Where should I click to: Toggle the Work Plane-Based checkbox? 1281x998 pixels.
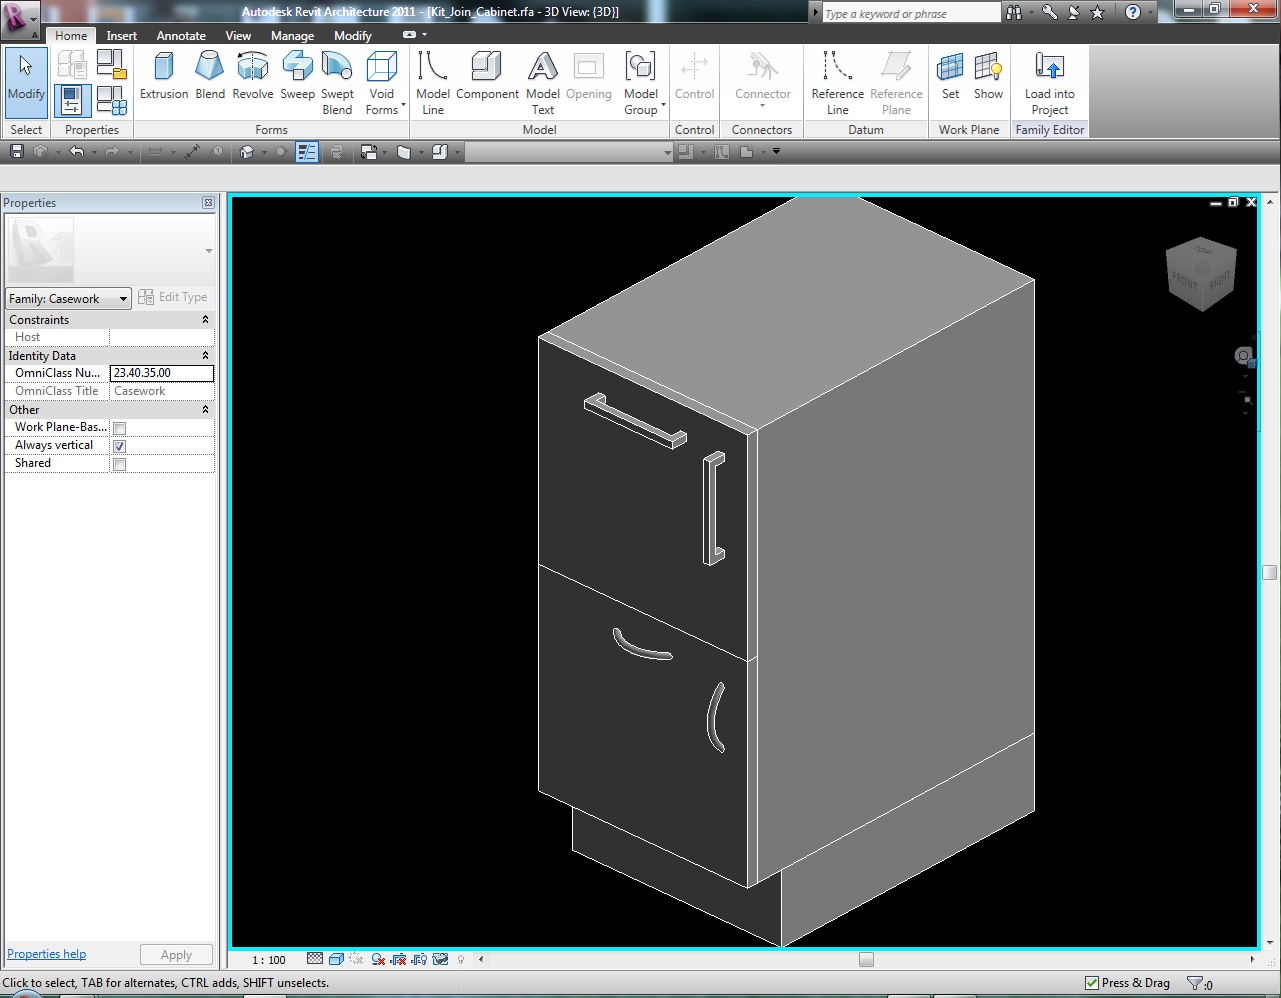pos(120,428)
